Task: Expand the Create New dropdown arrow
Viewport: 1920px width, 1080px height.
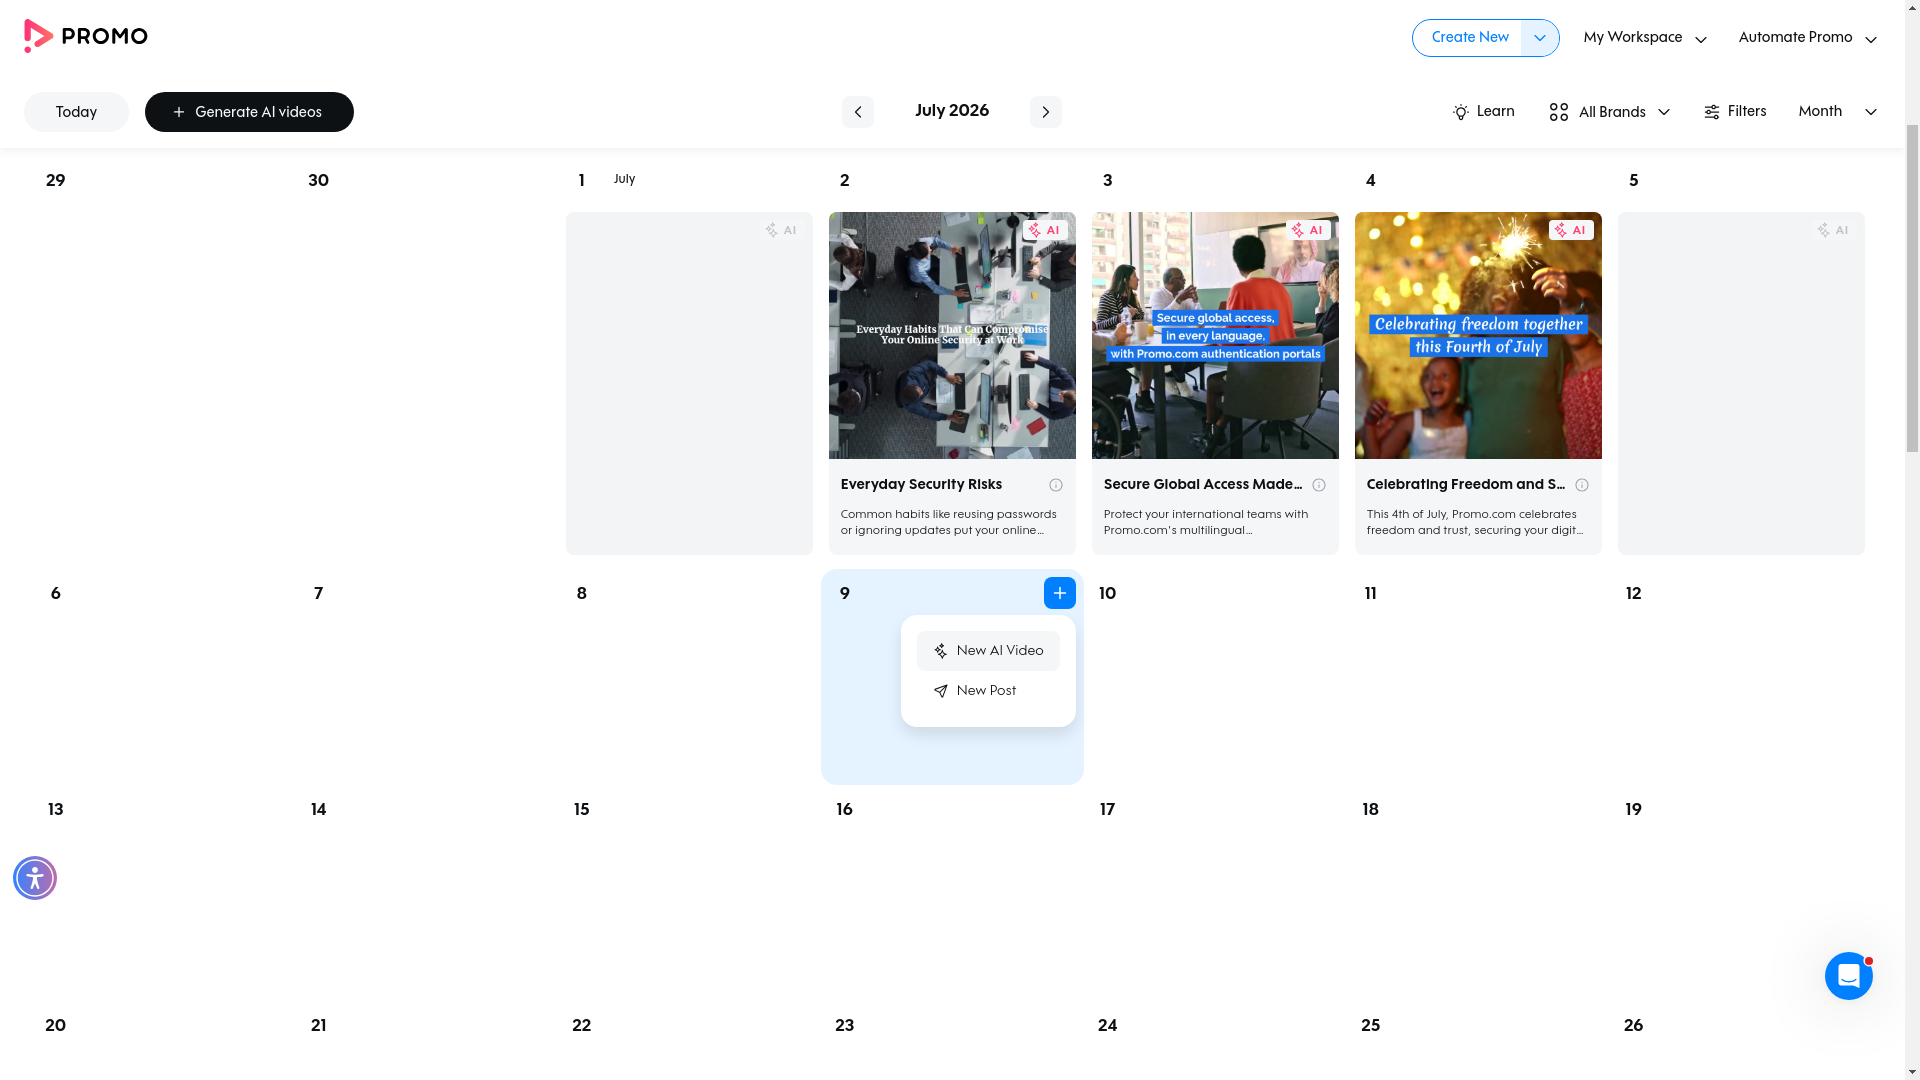Action: (1539, 38)
